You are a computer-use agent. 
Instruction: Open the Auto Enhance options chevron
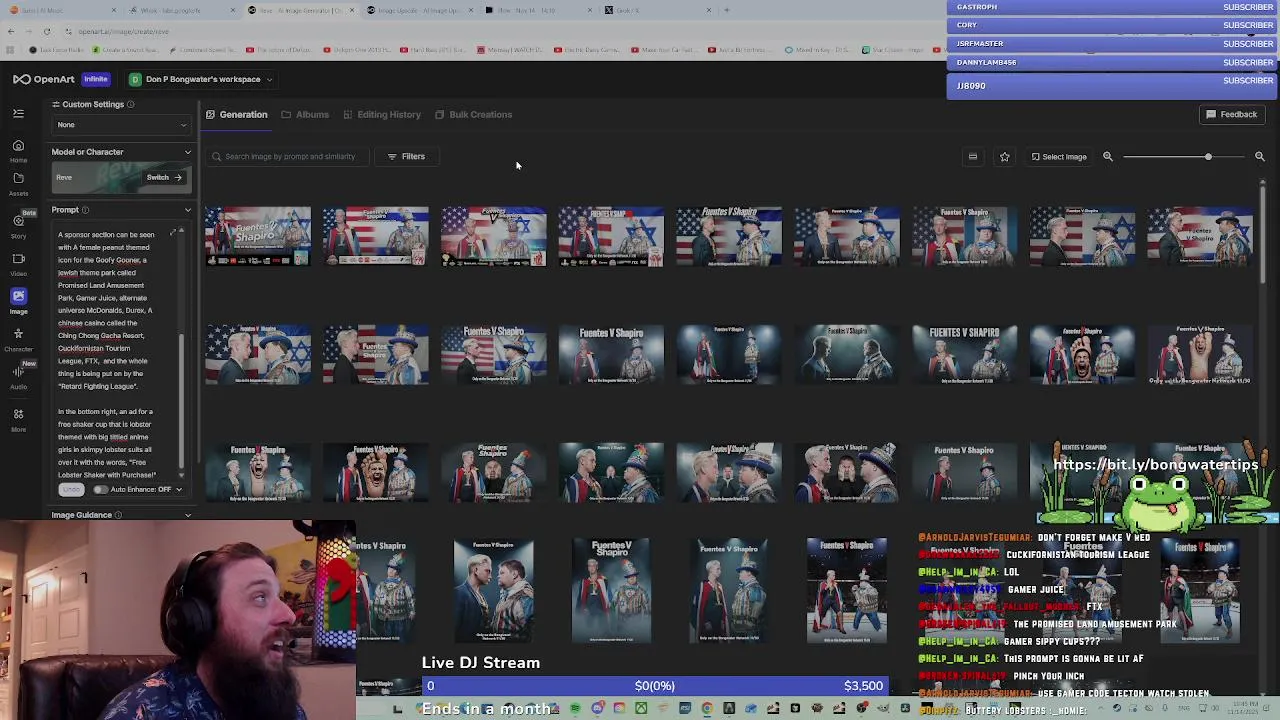(x=178, y=489)
